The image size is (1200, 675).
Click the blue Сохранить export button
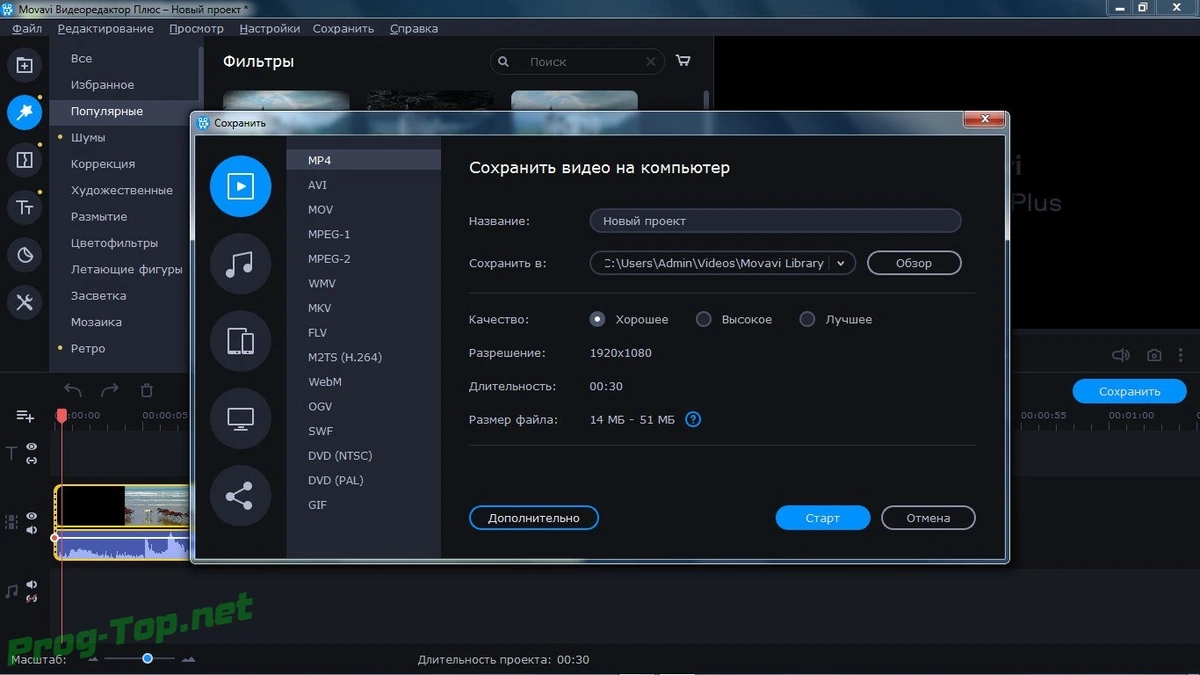(x=1130, y=391)
